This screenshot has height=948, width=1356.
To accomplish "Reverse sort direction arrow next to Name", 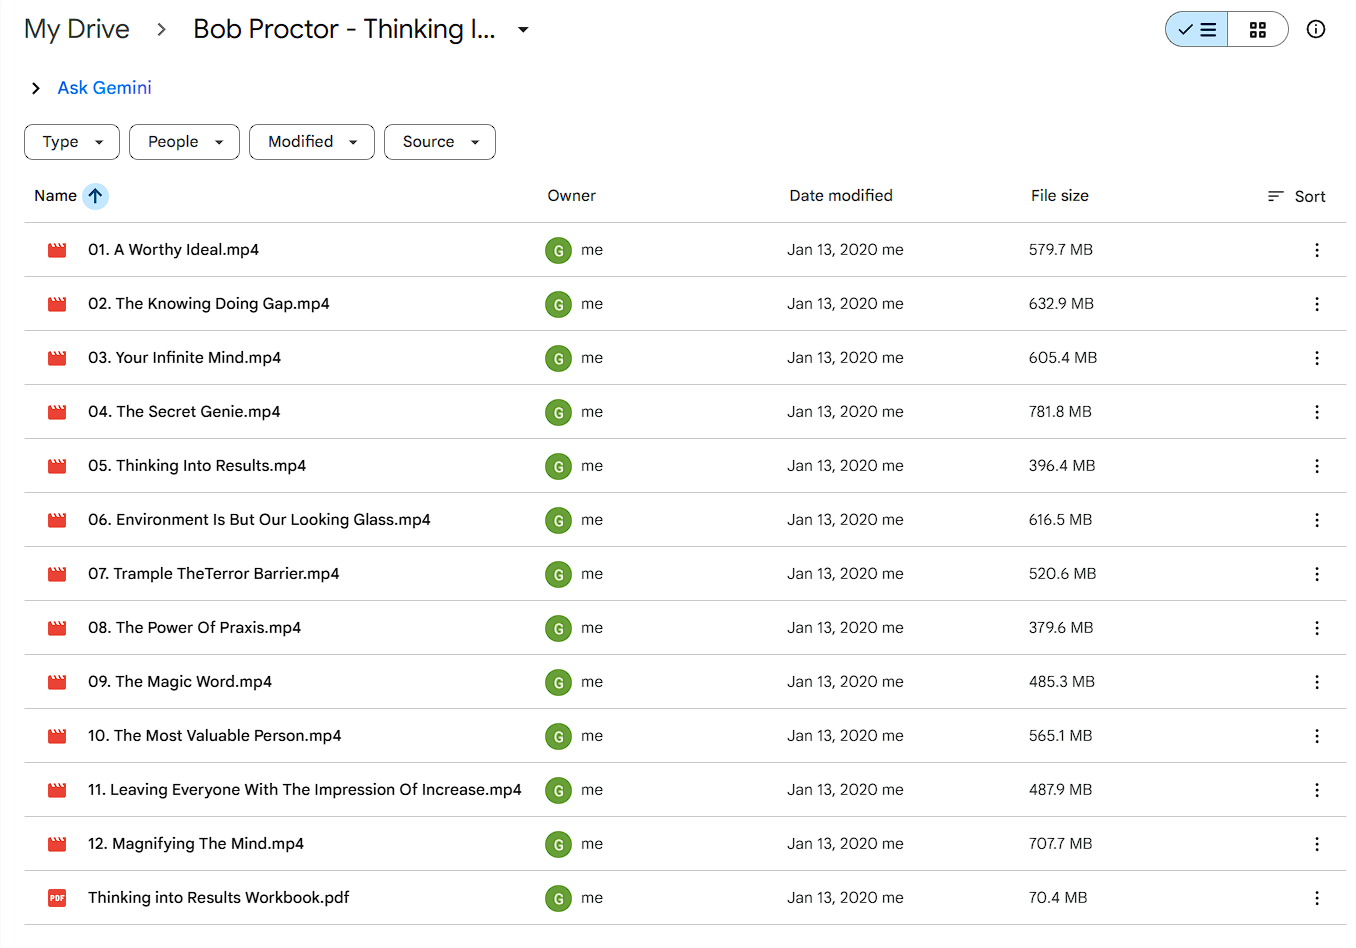I will coord(95,196).
